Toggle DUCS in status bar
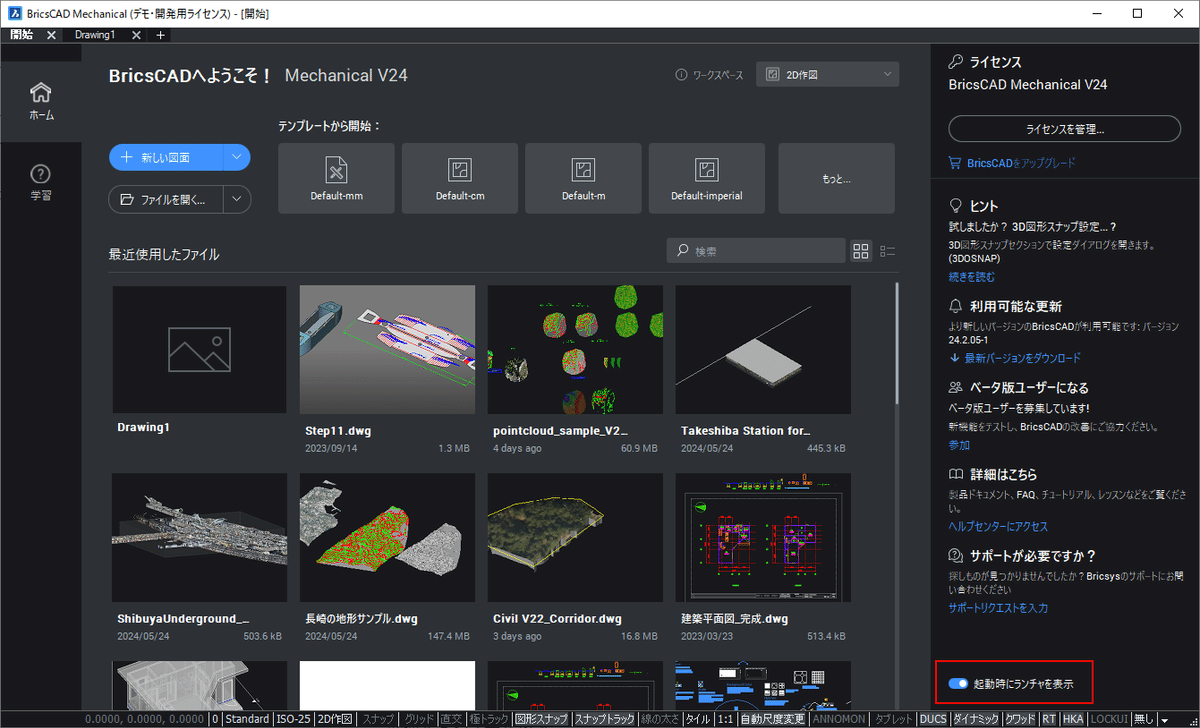 (933, 719)
